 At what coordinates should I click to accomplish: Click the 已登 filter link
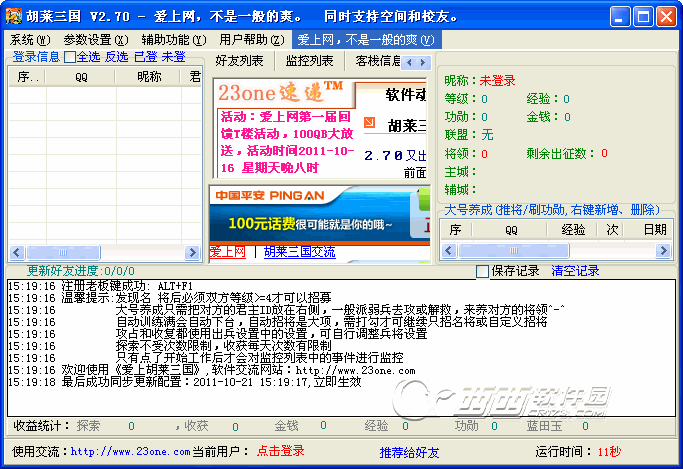point(145,57)
